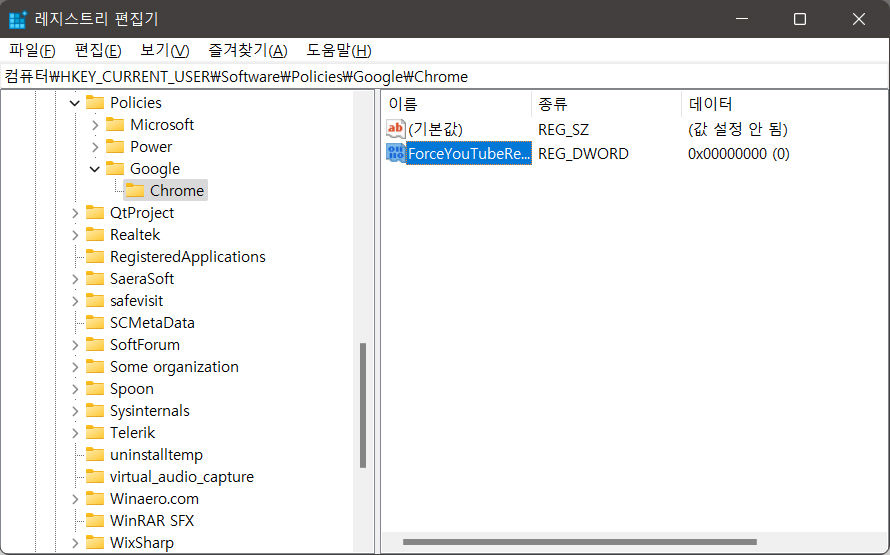Click the Some organization folder icon
The image size is (890, 555).
pos(95,367)
